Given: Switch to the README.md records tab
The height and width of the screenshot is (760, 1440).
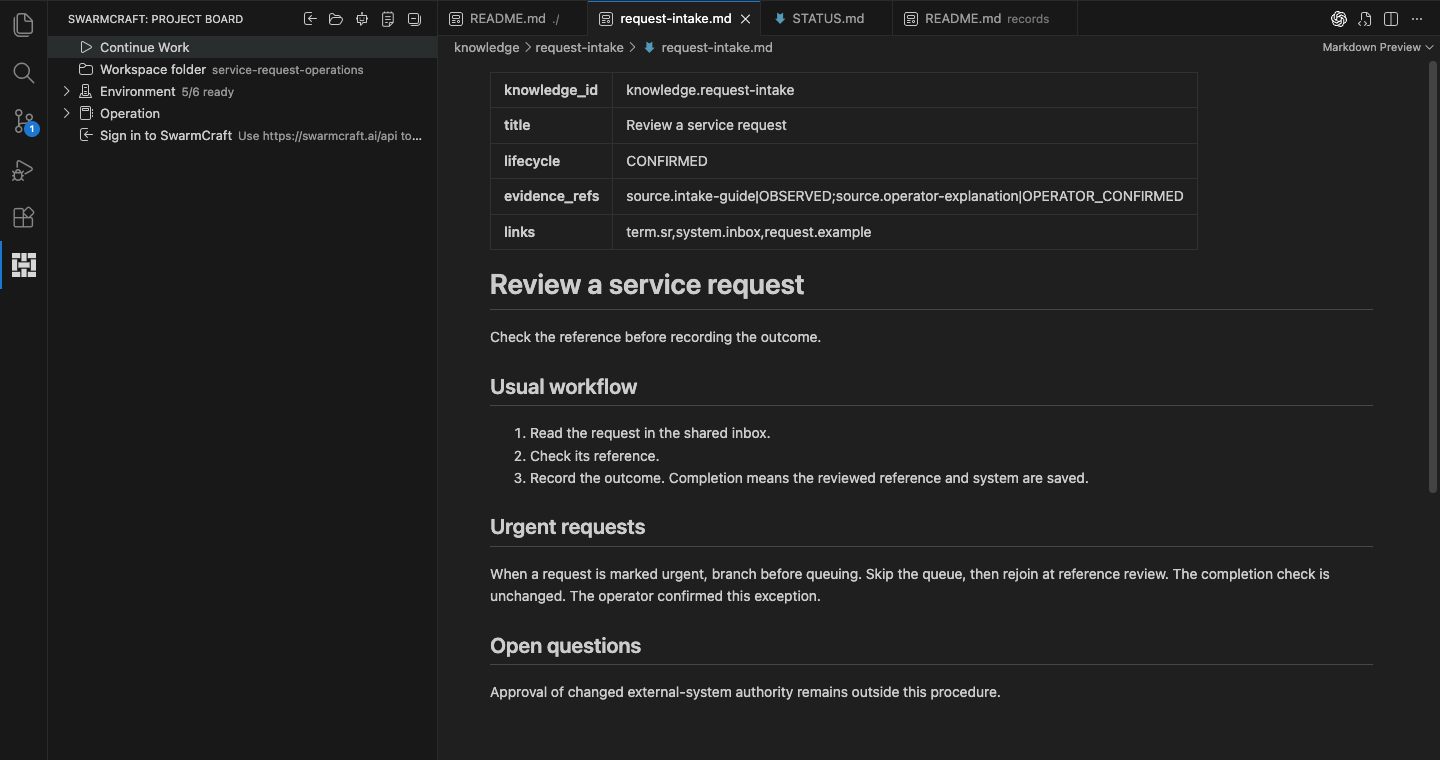Looking at the screenshot, I should (x=985, y=19).
